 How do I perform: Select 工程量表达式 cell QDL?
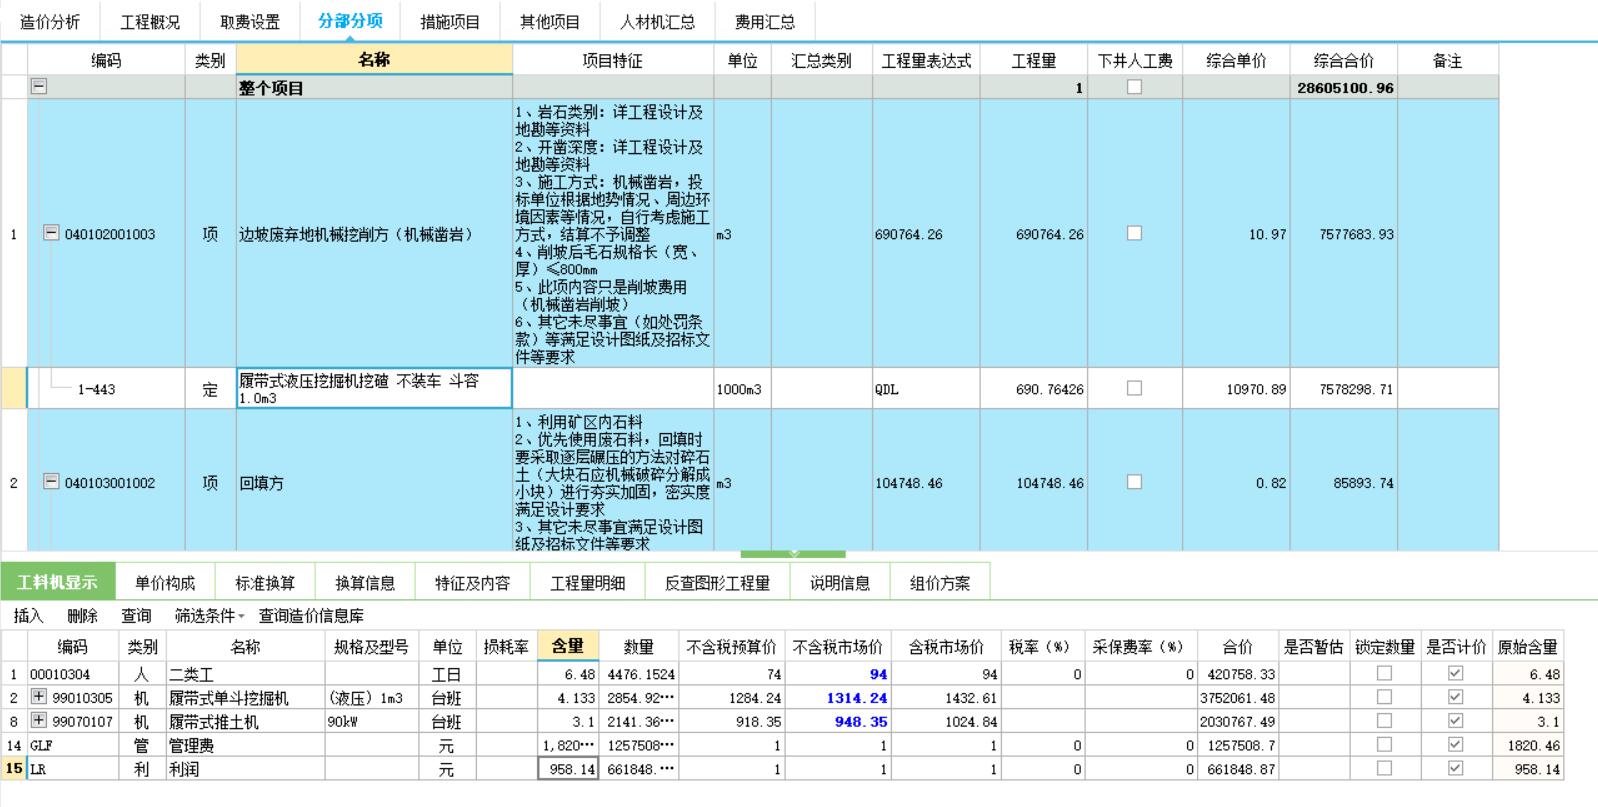point(925,388)
